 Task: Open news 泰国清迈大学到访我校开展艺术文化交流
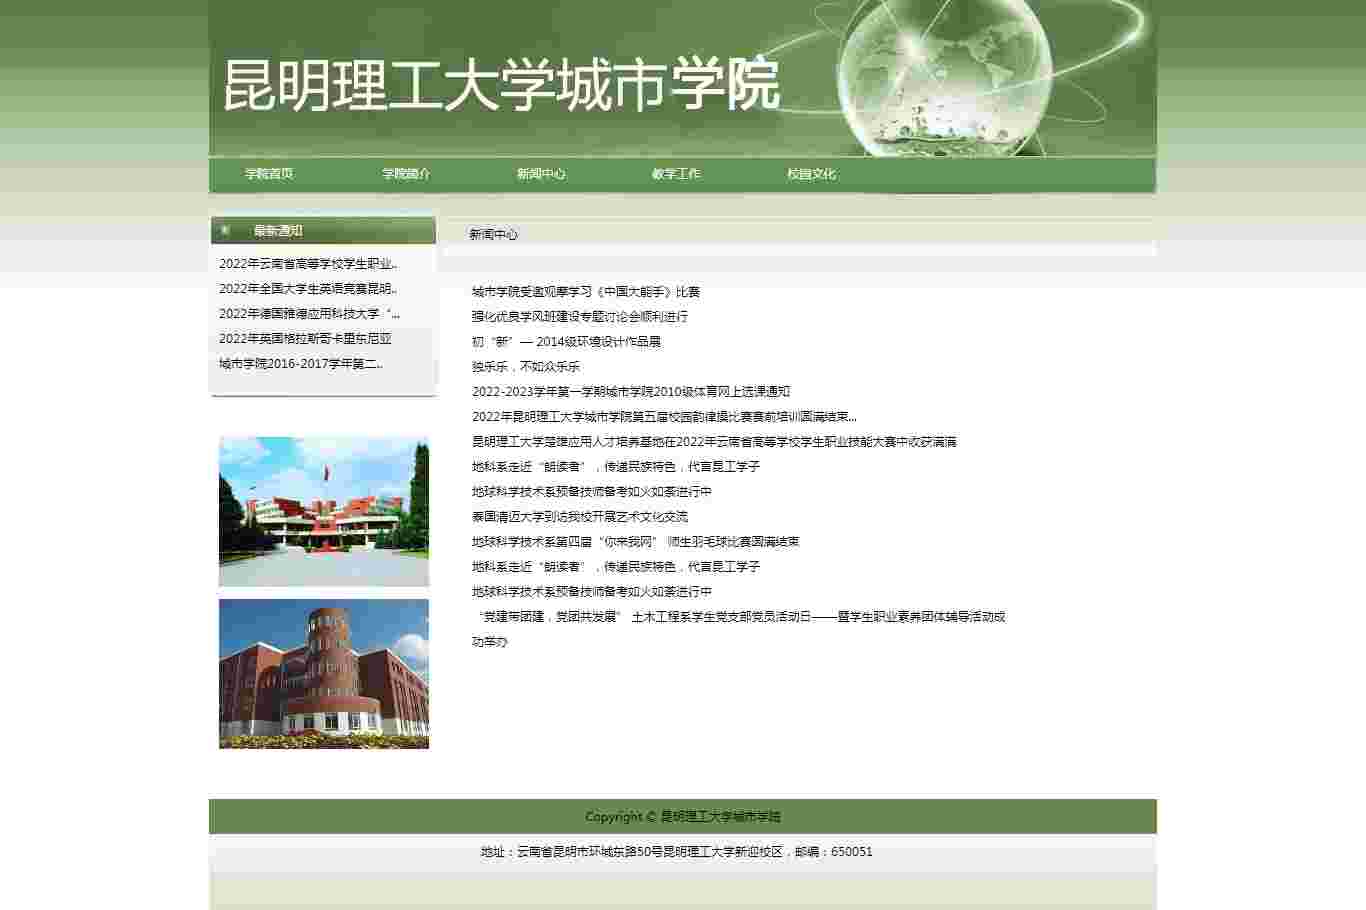[580, 517]
